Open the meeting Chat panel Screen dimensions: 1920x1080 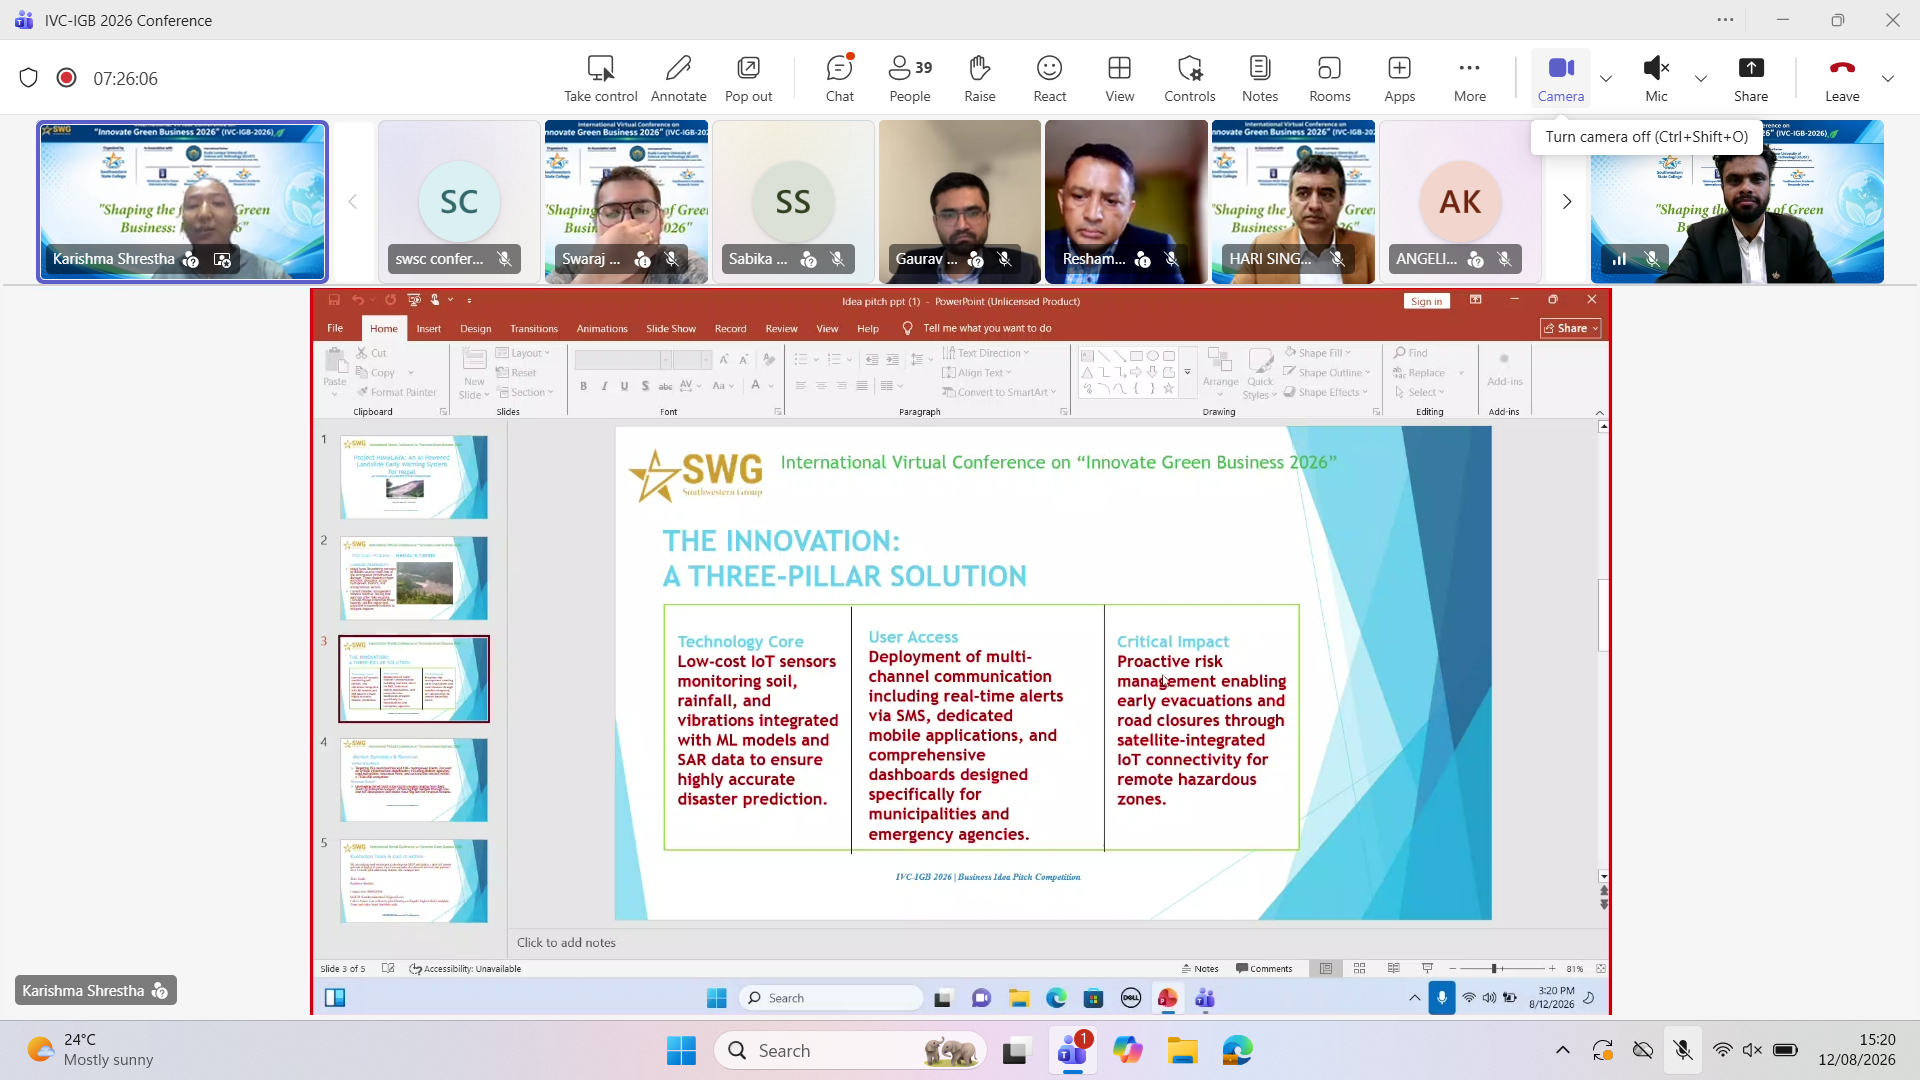(839, 79)
